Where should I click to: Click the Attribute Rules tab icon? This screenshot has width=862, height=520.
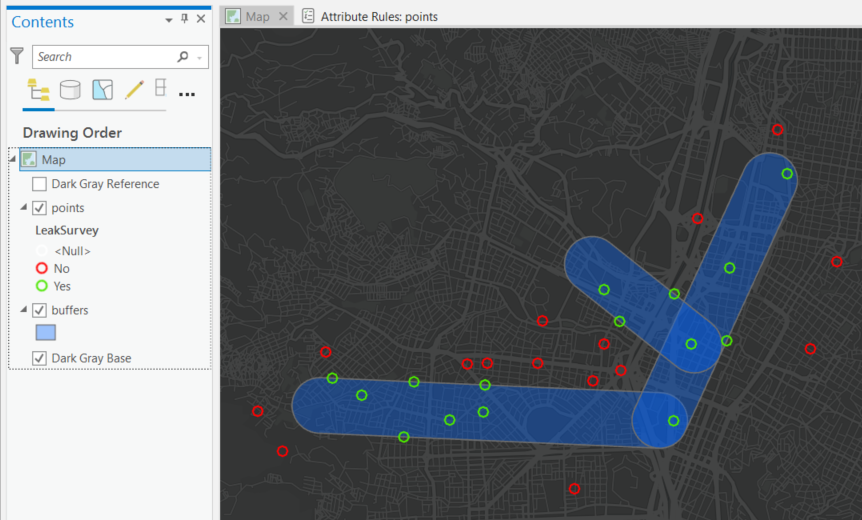[x=308, y=16]
